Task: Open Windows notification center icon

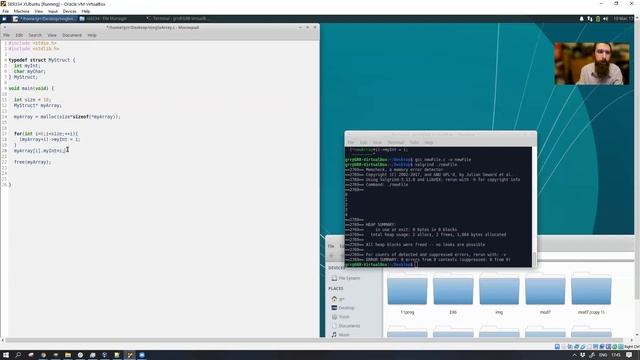Action: (629, 355)
